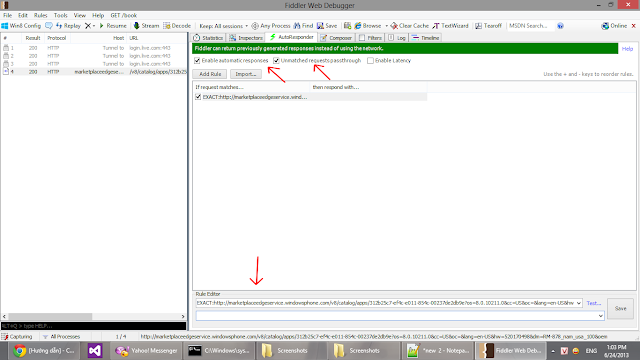Replay the selected session

click(68, 26)
